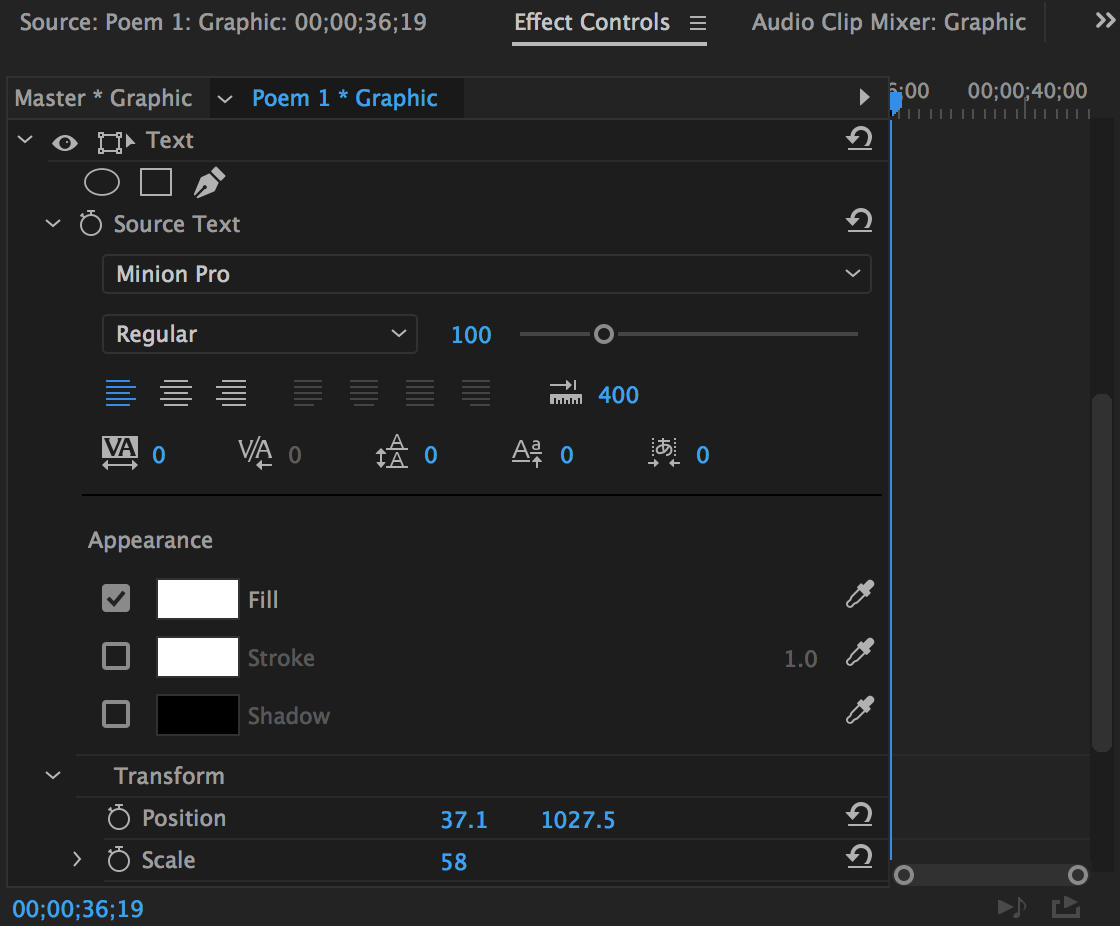
Task: Open the Stroke color swatch
Action: click(198, 657)
